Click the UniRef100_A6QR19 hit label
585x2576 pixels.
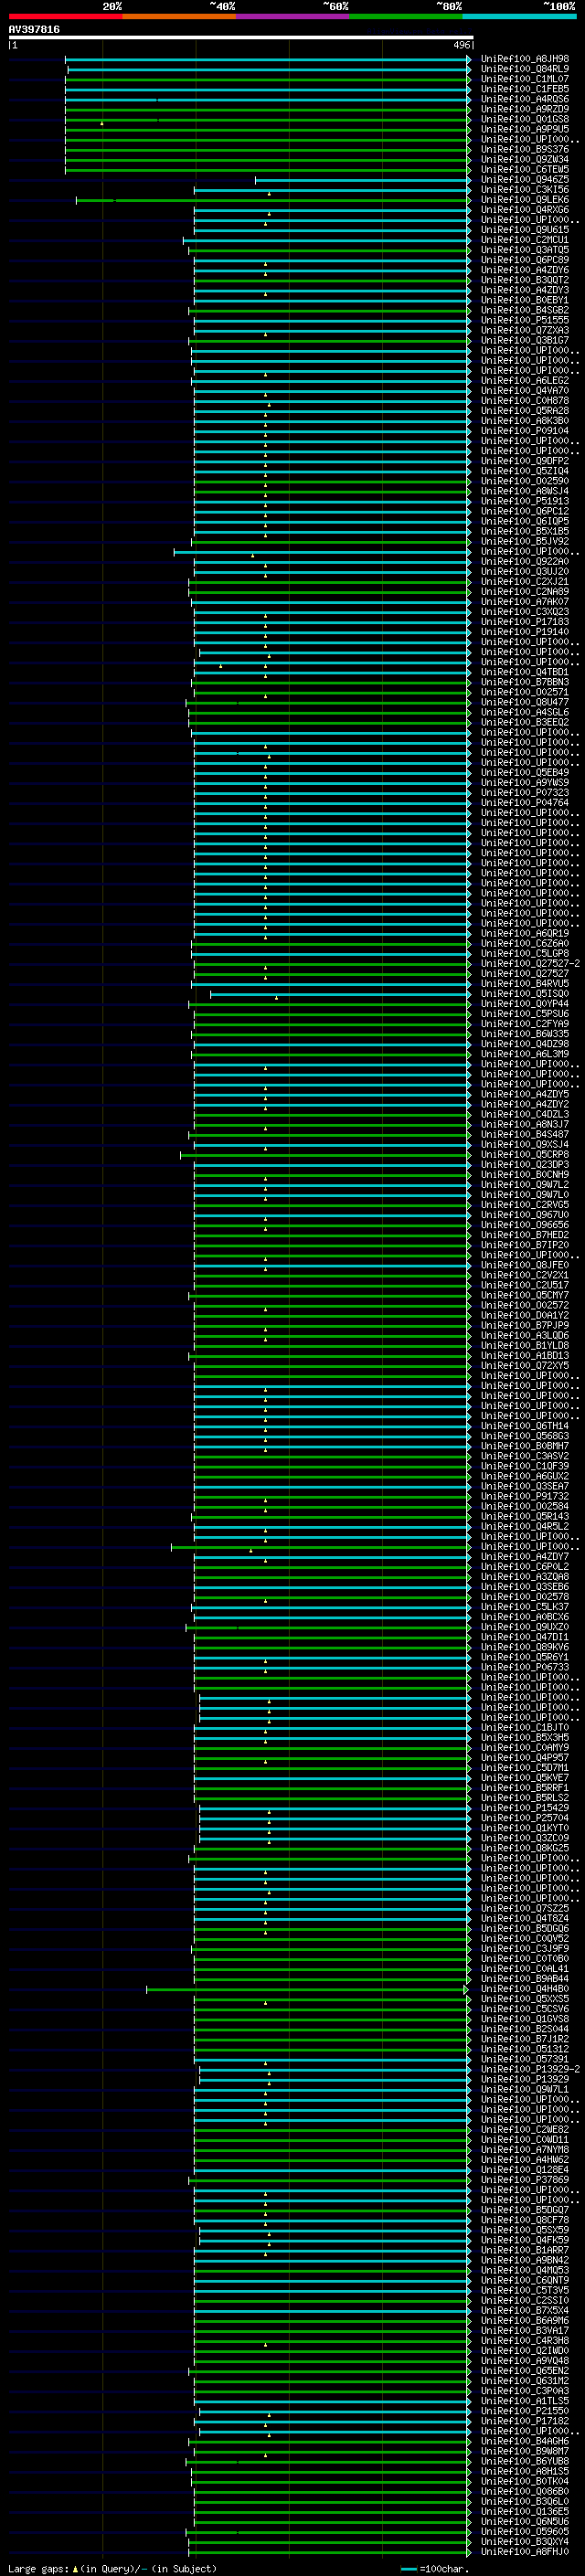[525, 933]
